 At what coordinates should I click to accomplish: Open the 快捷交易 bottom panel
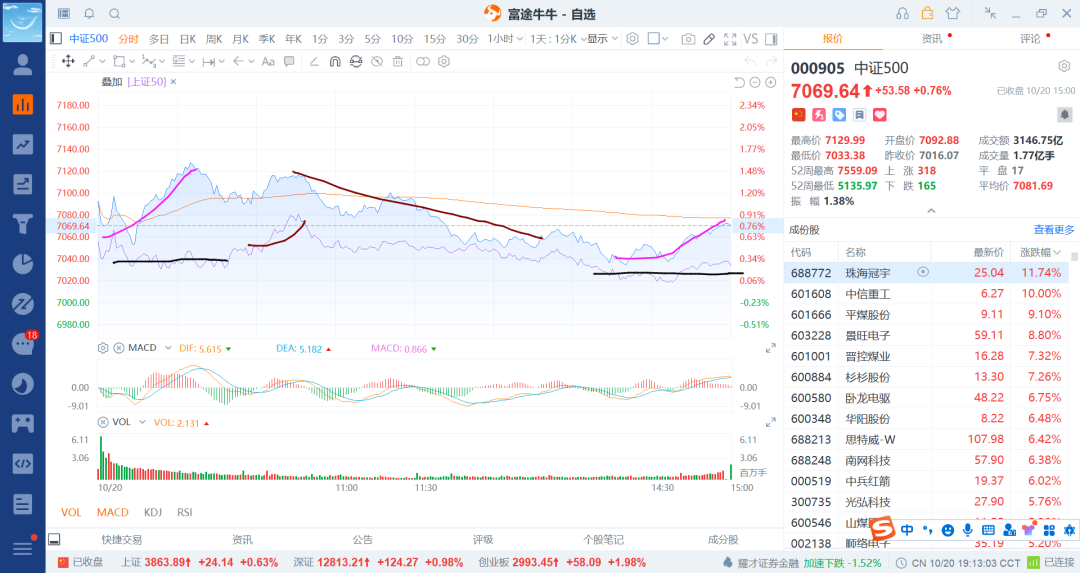pos(121,539)
